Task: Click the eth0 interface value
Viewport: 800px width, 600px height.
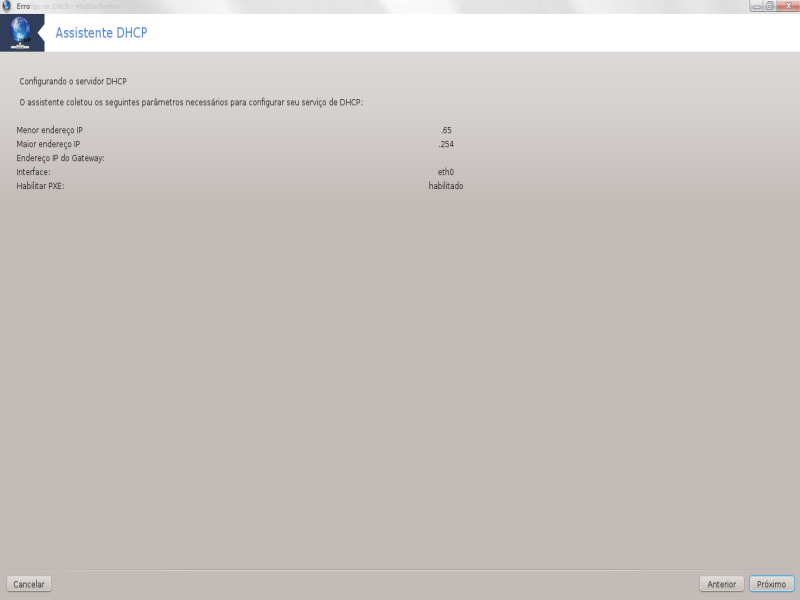Action: coord(446,172)
